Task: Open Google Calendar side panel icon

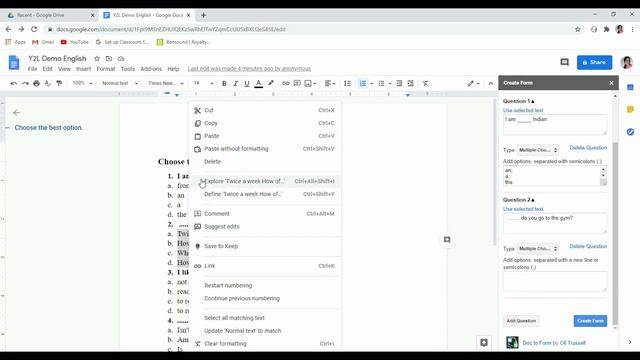Action: [x=630, y=87]
